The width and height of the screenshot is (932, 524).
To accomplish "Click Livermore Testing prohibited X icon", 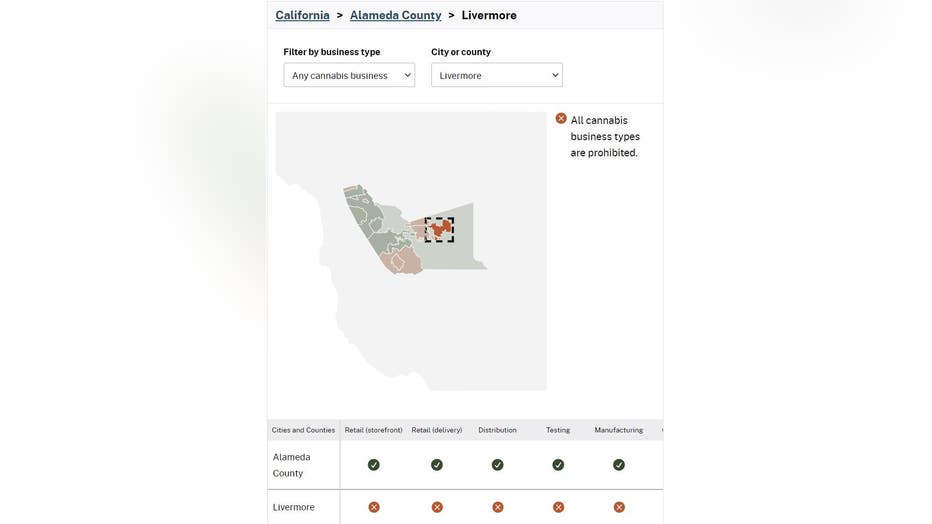I will 558,507.
